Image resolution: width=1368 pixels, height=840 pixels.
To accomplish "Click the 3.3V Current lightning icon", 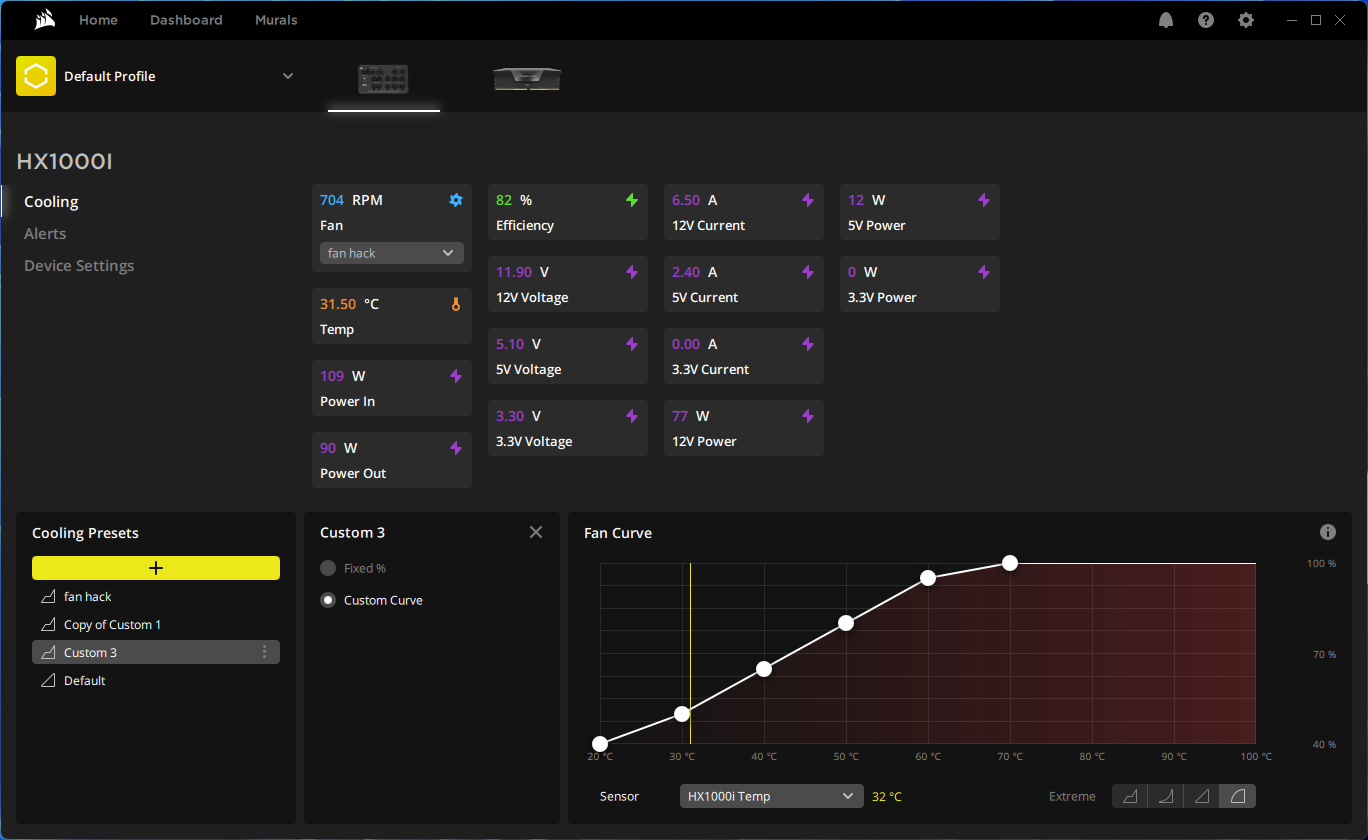I will click(x=808, y=344).
